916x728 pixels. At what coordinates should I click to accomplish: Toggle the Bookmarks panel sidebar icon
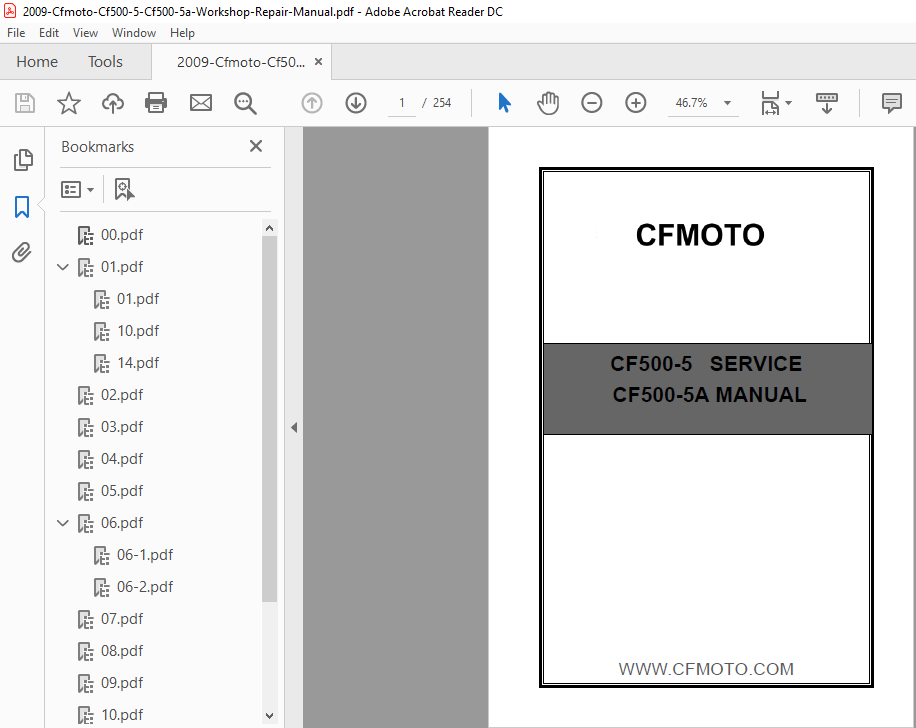coord(22,207)
